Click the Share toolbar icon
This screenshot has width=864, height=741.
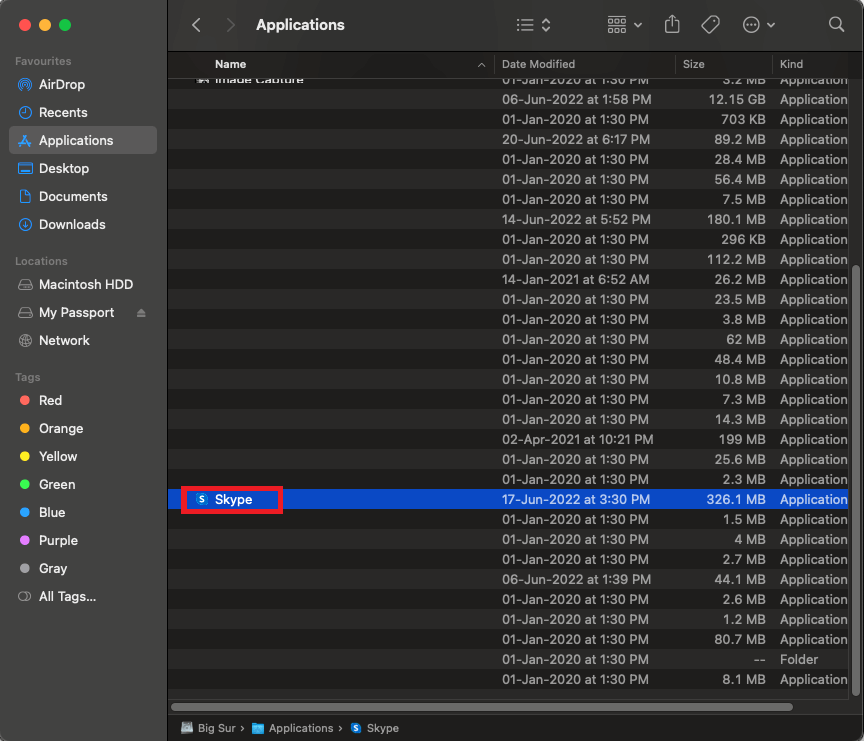pyautogui.click(x=672, y=25)
